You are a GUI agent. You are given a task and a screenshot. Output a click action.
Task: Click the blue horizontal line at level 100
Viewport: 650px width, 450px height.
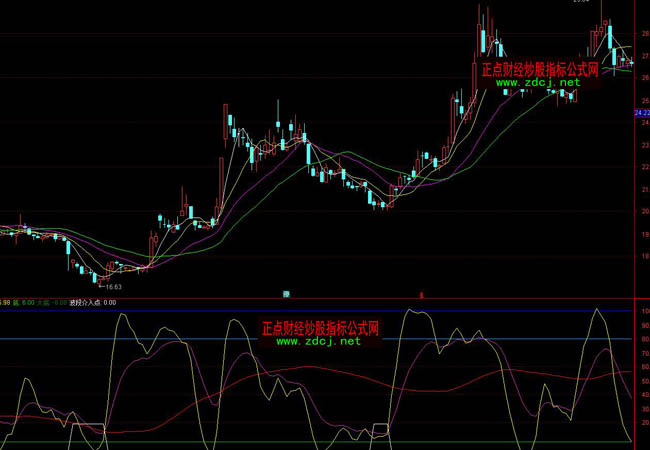[300, 311]
